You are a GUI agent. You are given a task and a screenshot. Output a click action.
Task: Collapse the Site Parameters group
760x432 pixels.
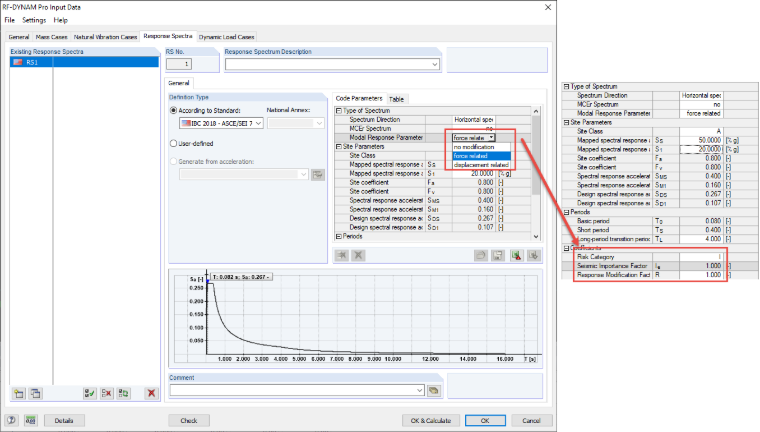[339, 146]
